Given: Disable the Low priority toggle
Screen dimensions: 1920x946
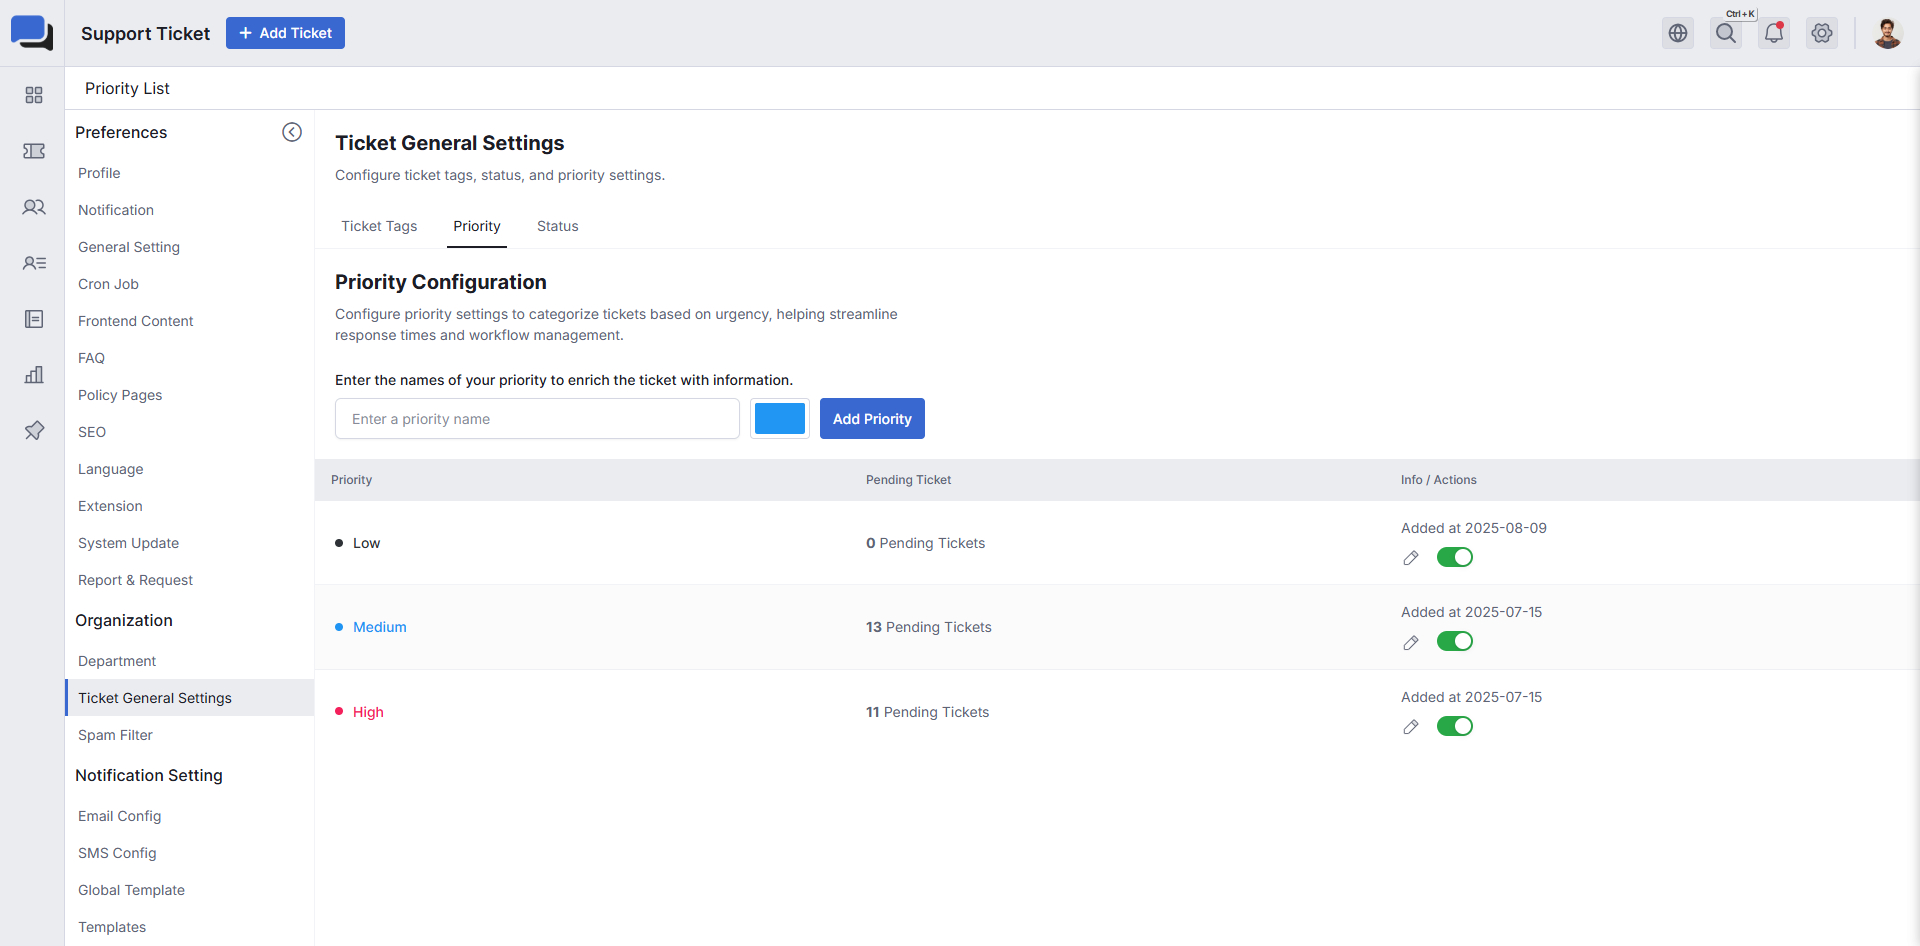Looking at the screenshot, I should [x=1455, y=557].
